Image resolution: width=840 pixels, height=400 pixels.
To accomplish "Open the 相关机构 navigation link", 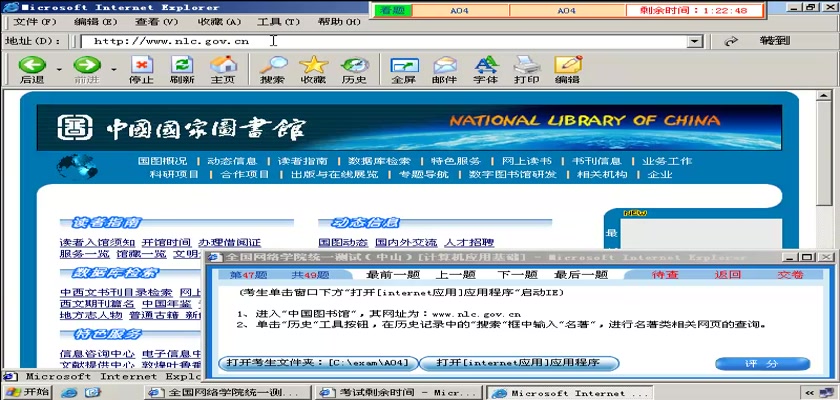I will click(x=602, y=174).
